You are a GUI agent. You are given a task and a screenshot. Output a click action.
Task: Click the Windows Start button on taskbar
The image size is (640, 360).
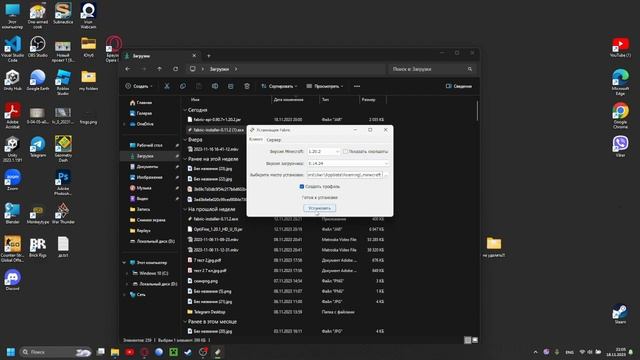click(x=11, y=352)
